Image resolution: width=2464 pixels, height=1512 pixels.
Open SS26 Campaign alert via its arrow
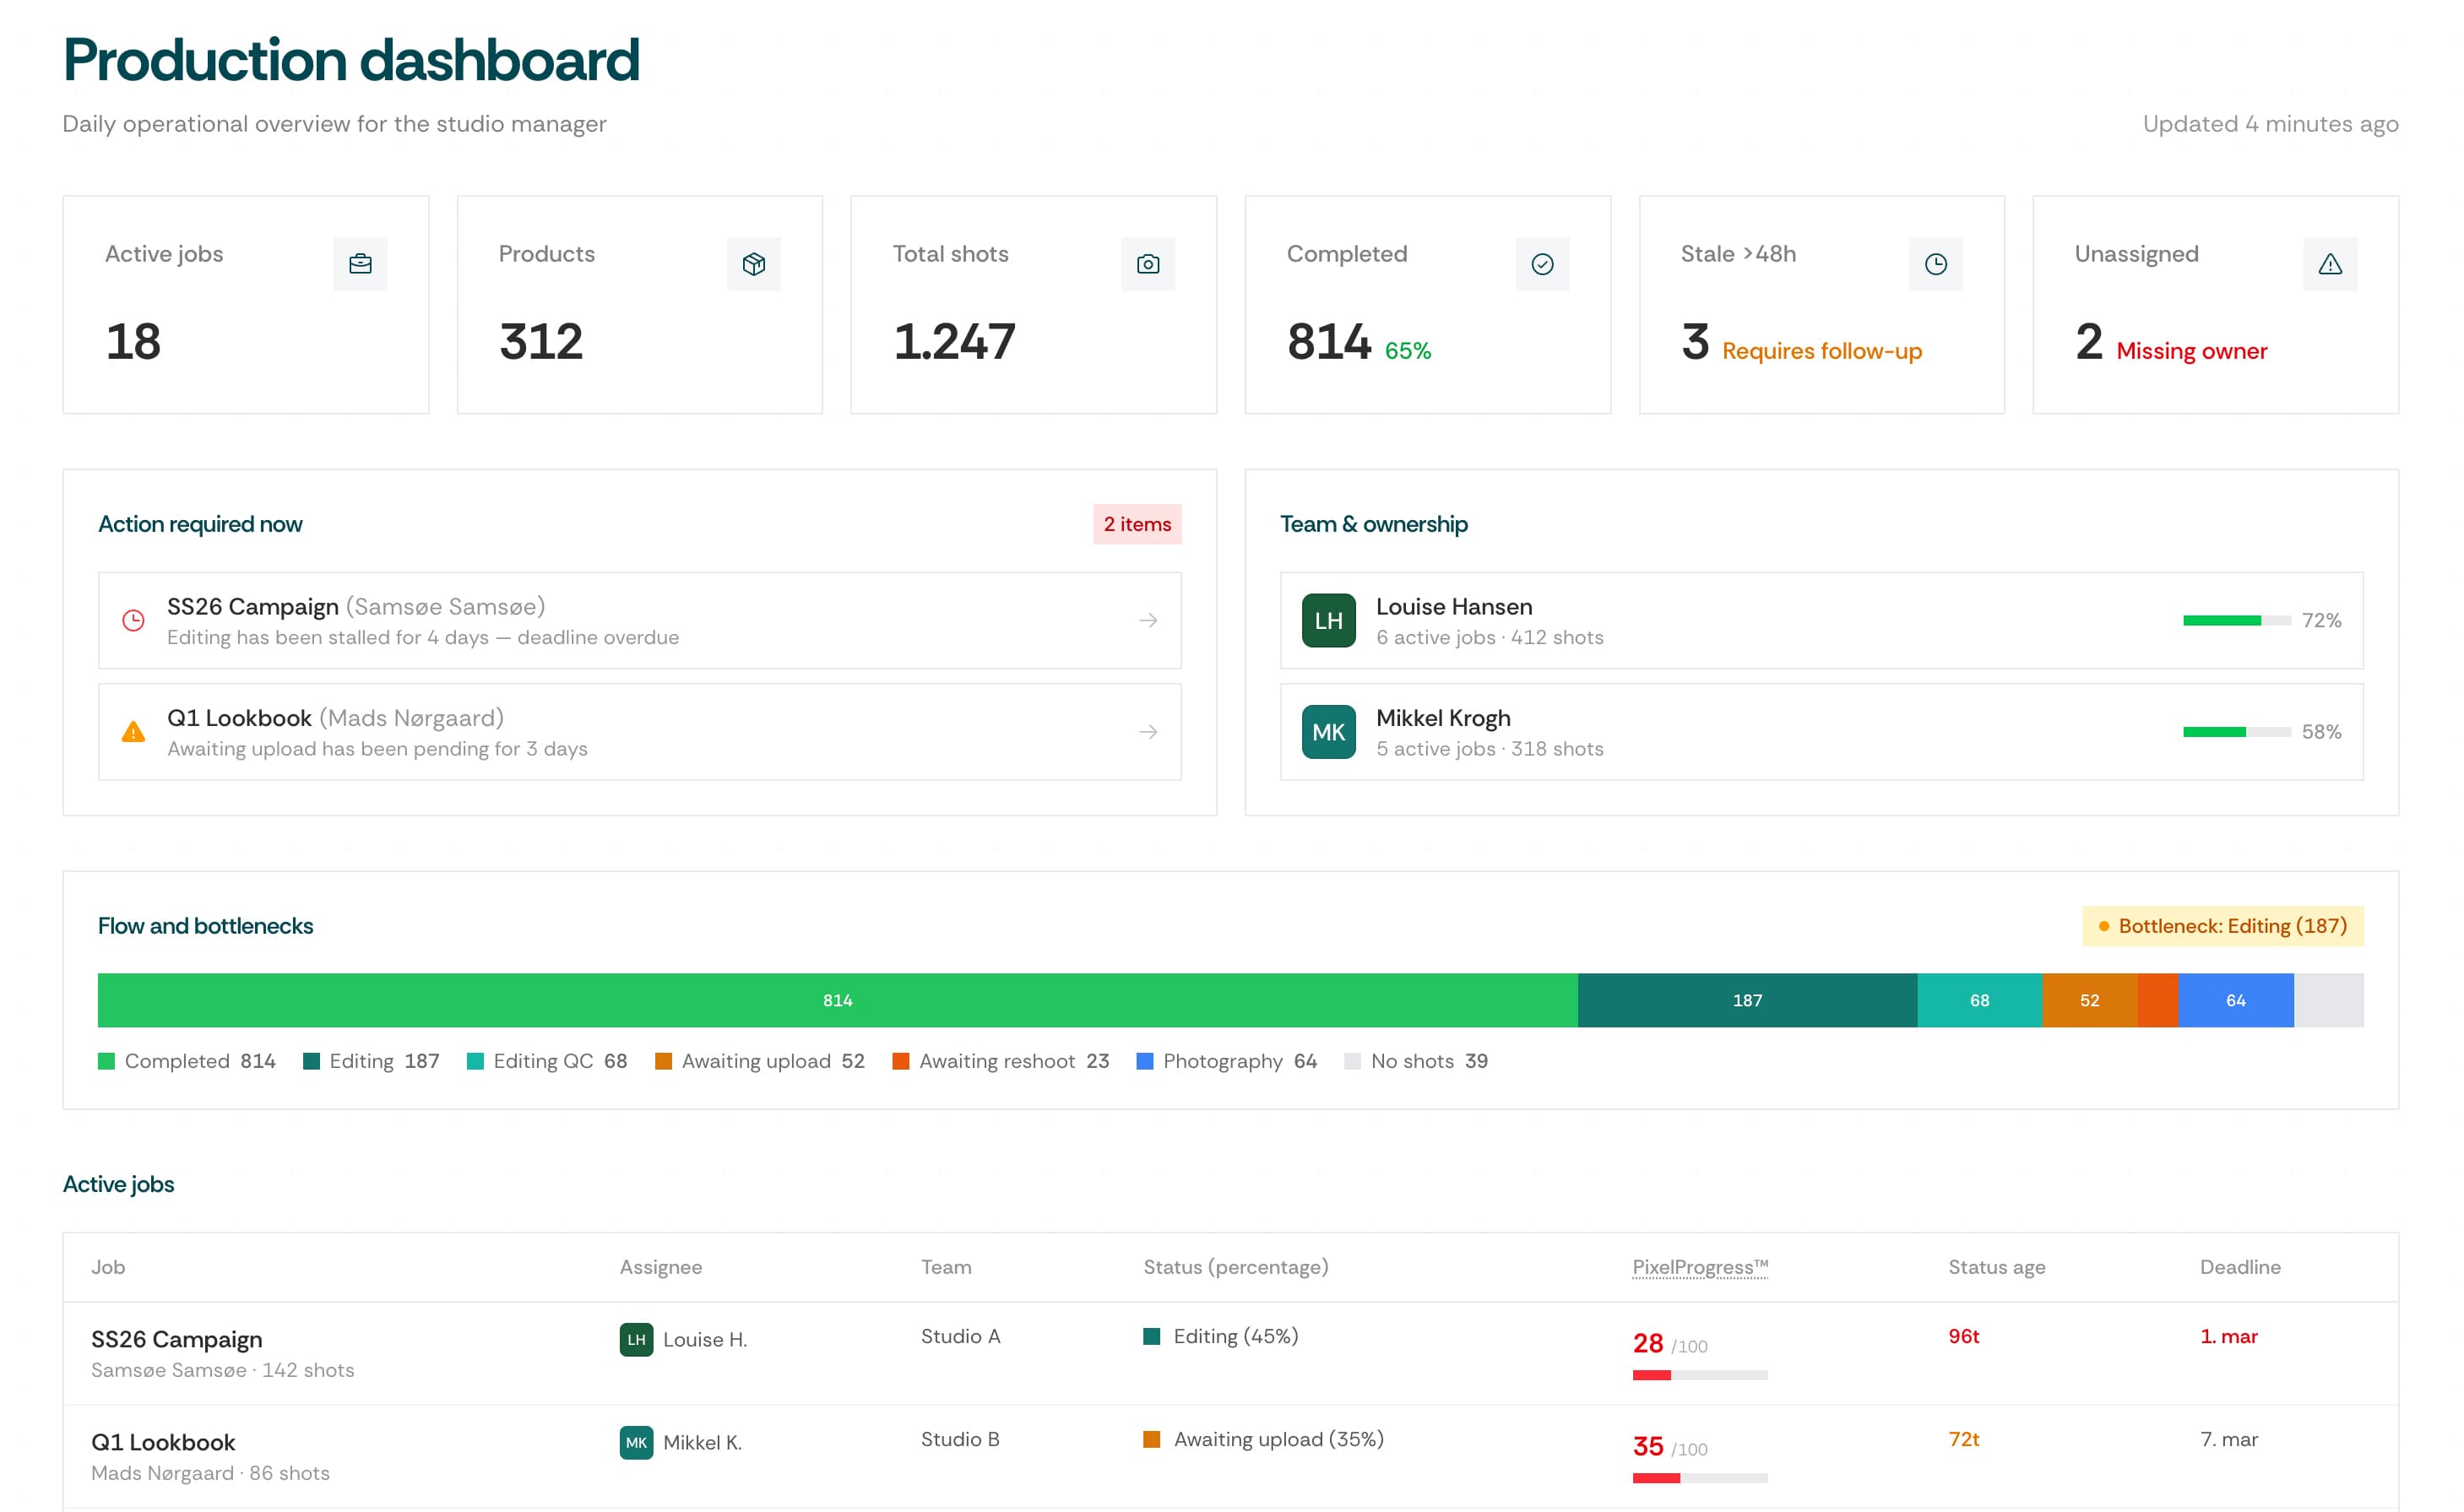point(1148,621)
